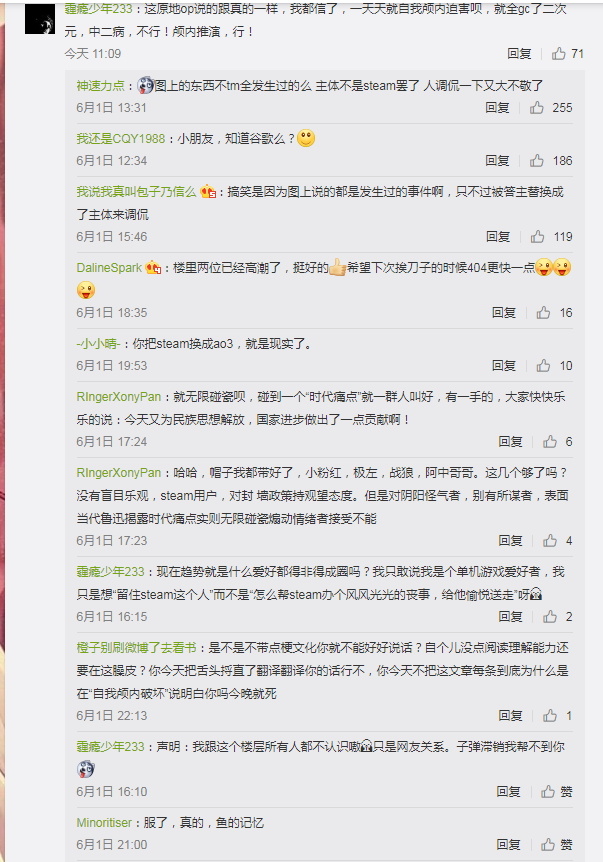This screenshot has width=603, height=862.
Task: Open 霾瘾少年233's avatar image
Action: click(40, 20)
